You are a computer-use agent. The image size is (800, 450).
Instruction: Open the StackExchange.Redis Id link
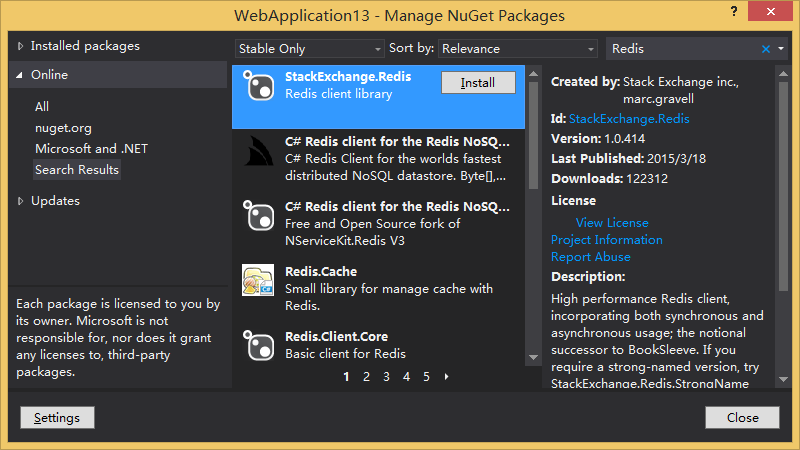pos(629,119)
